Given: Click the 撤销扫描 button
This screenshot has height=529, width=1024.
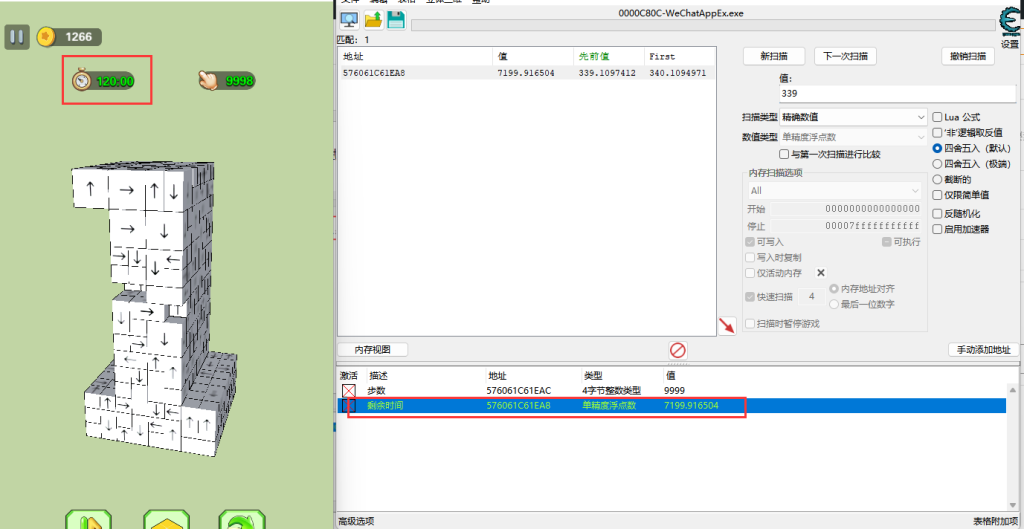Looking at the screenshot, I should coord(968,56).
